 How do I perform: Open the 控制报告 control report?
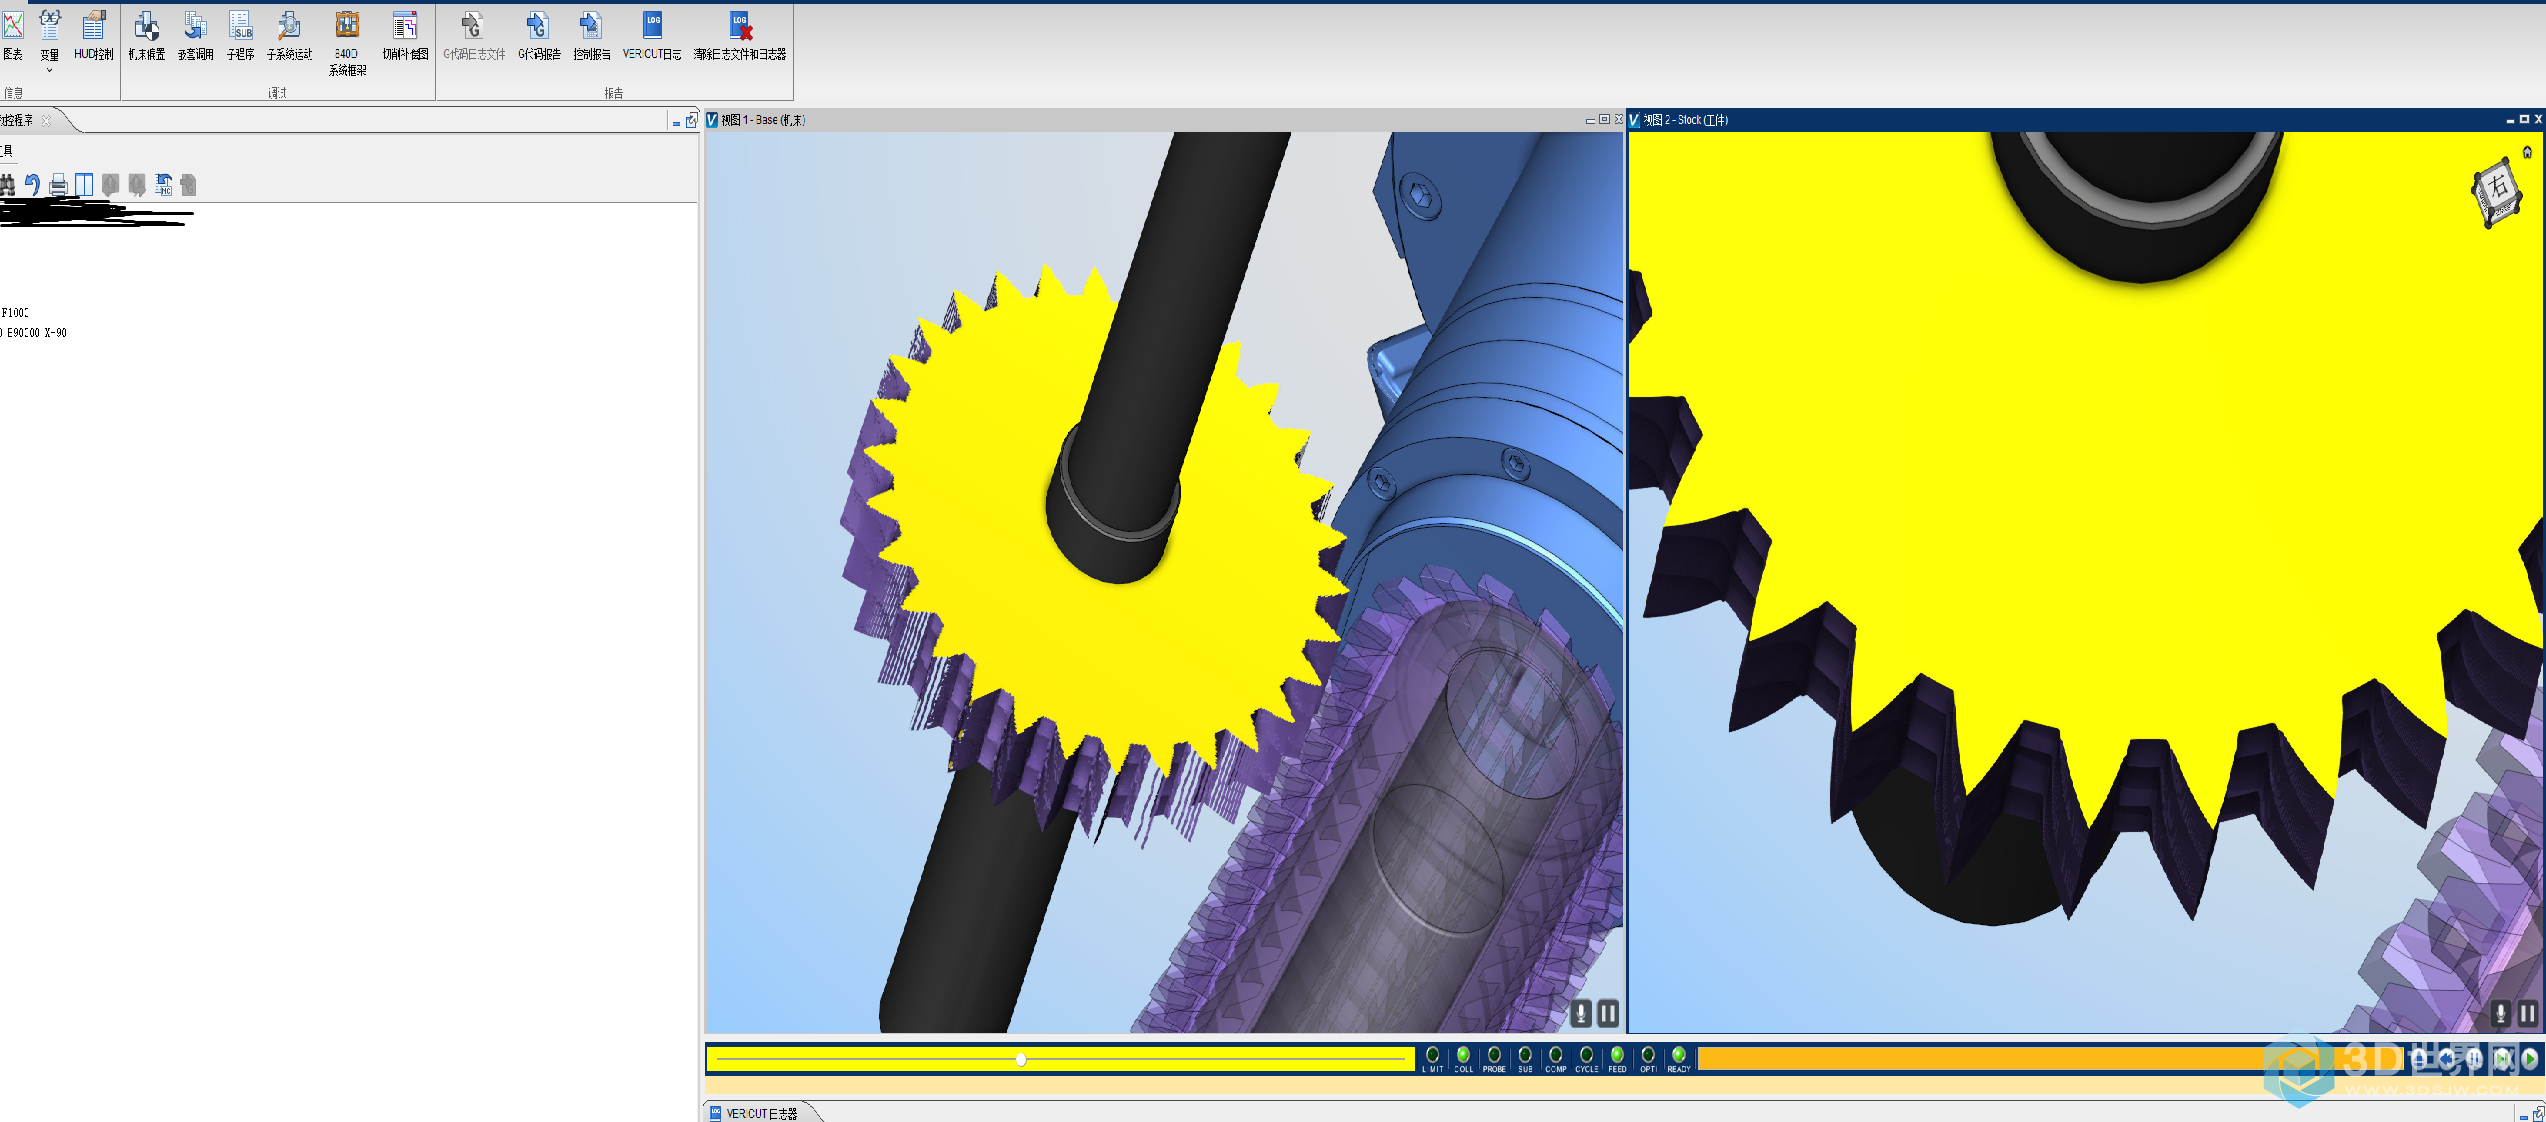pos(592,34)
